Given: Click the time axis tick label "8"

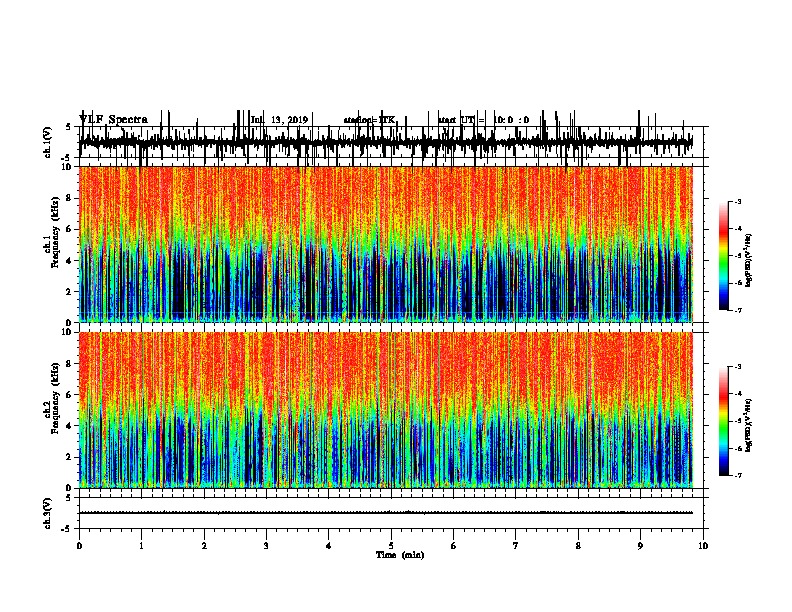Looking at the screenshot, I should 578,546.
